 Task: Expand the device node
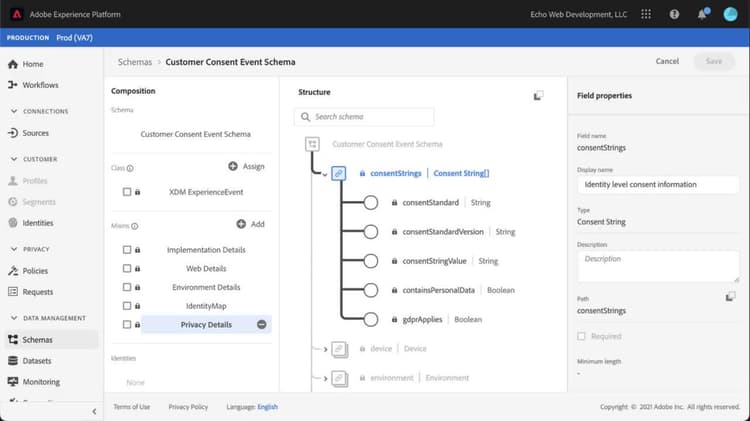click(325, 349)
